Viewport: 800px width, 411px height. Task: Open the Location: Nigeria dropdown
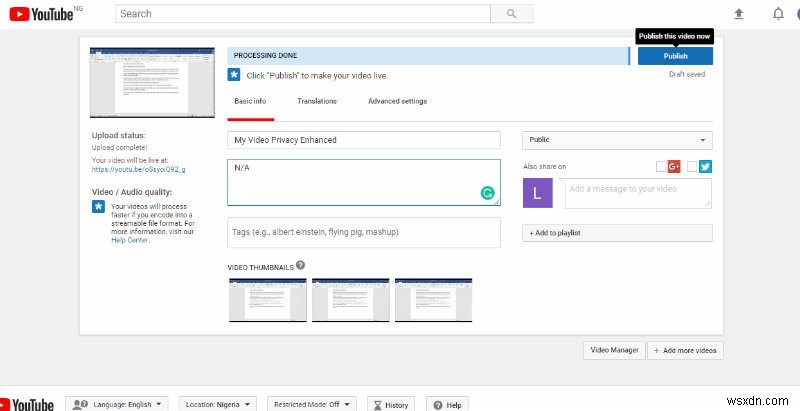217,404
